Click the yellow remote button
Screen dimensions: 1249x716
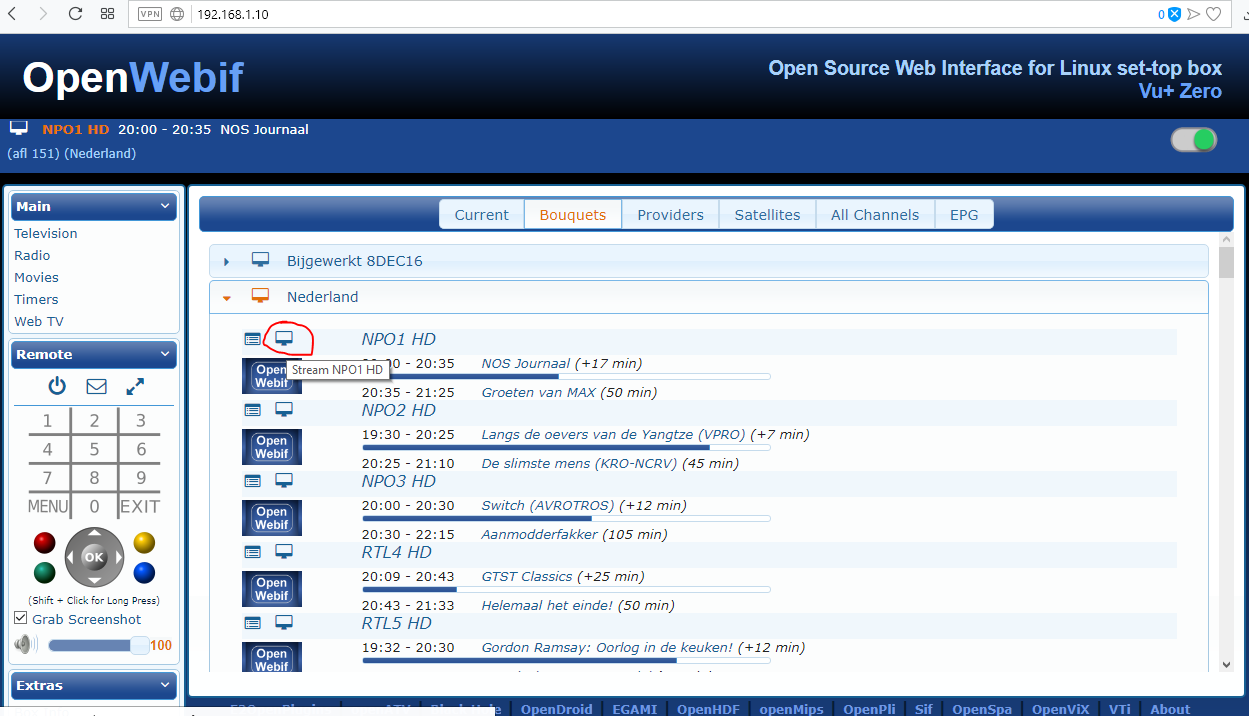(x=144, y=543)
